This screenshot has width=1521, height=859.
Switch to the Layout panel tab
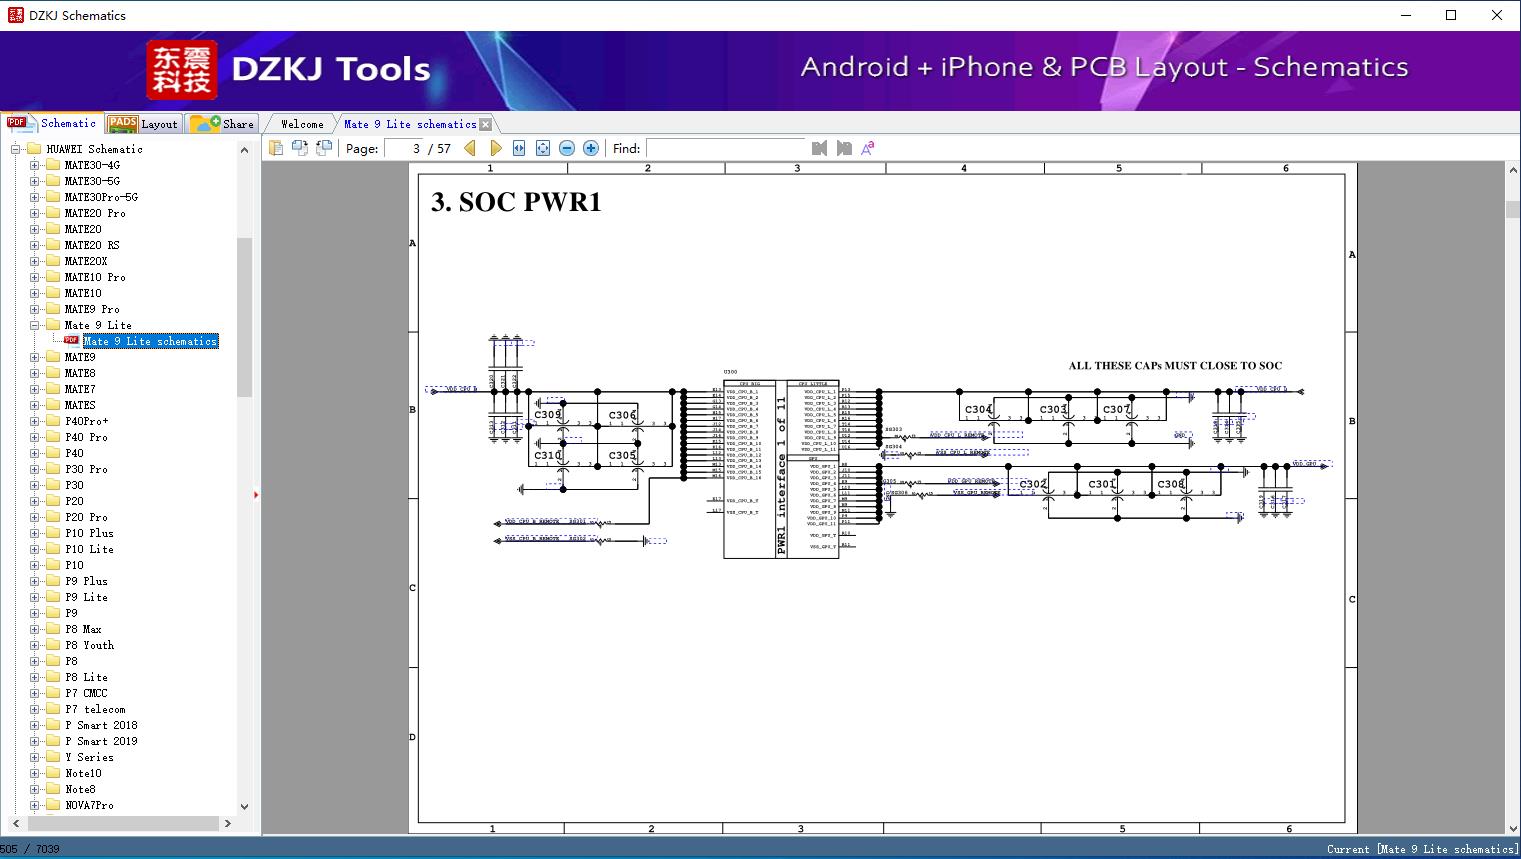(x=143, y=123)
